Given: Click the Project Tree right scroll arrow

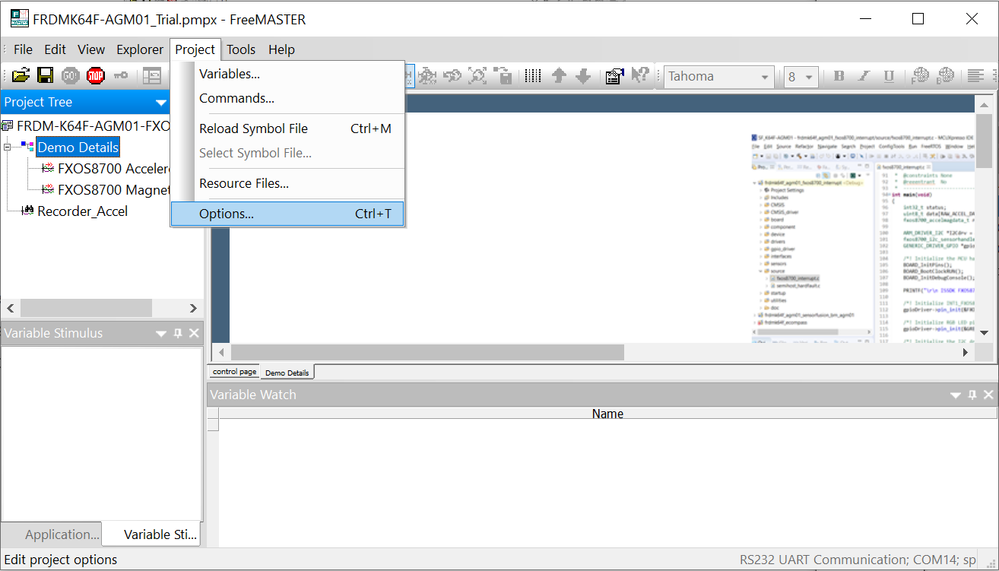Looking at the screenshot, I should (194, 308).
